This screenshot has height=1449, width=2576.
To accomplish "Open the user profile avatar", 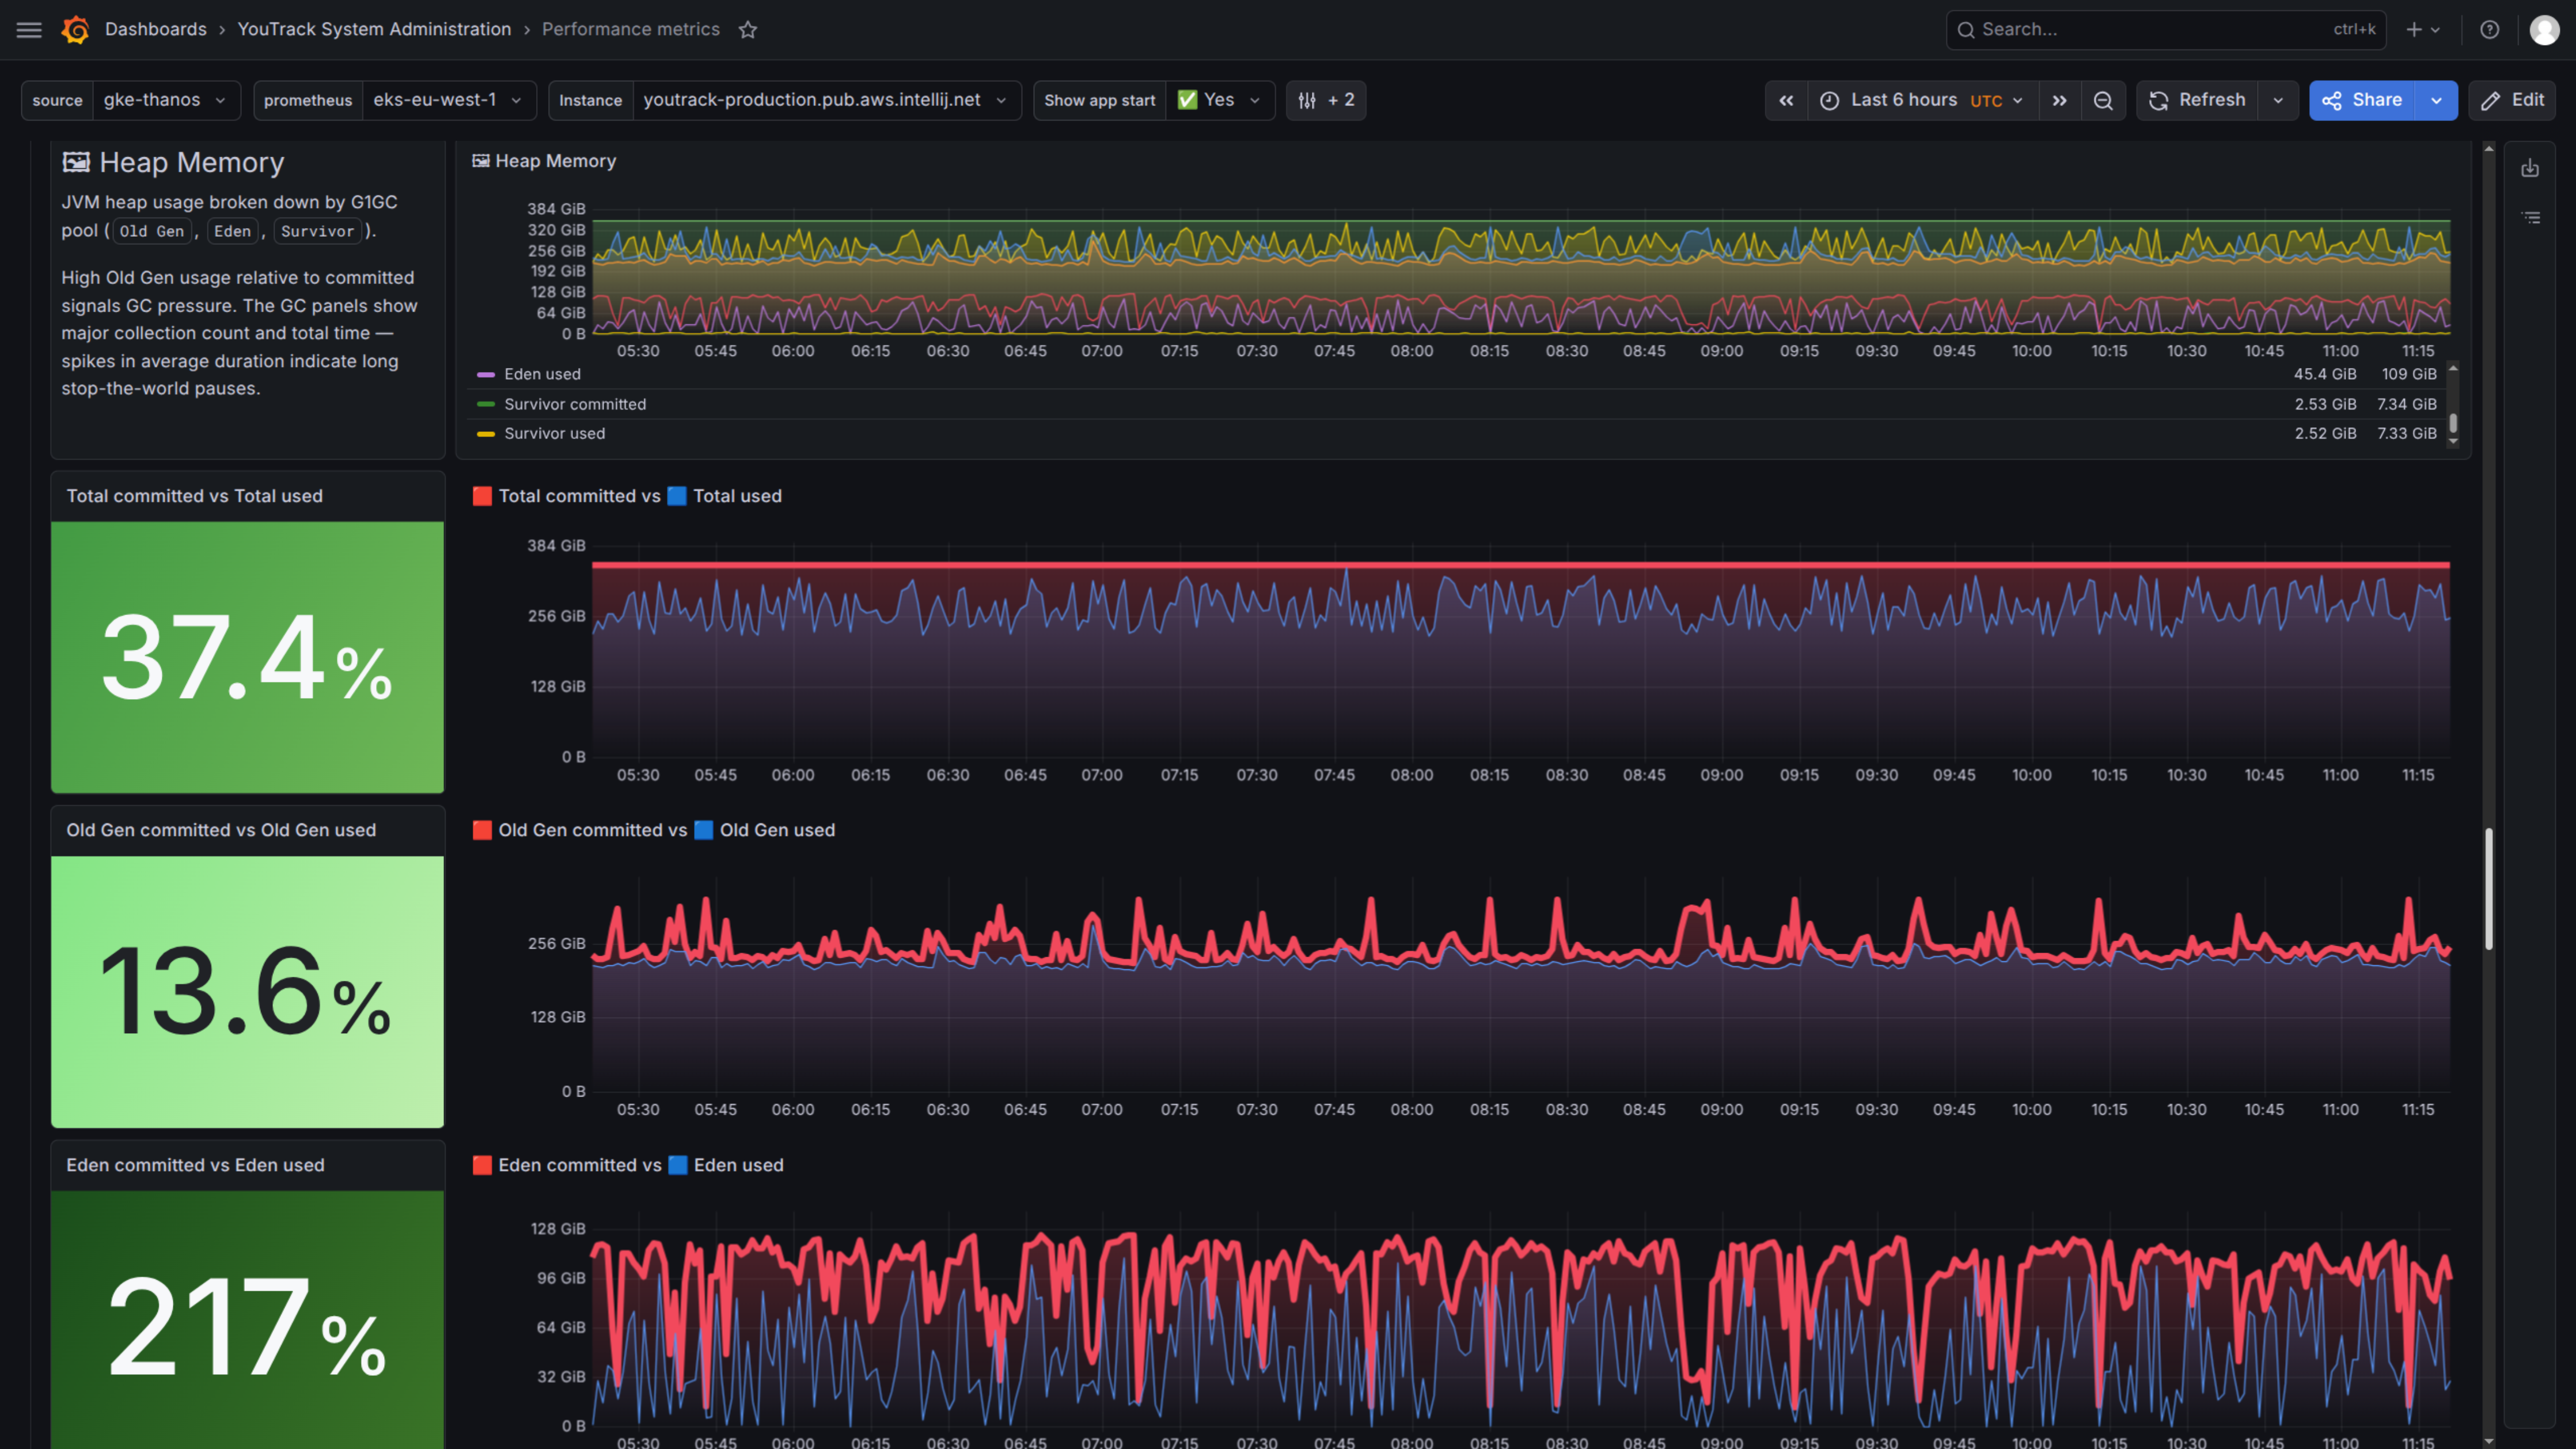I will click(x=2545, y=30).
